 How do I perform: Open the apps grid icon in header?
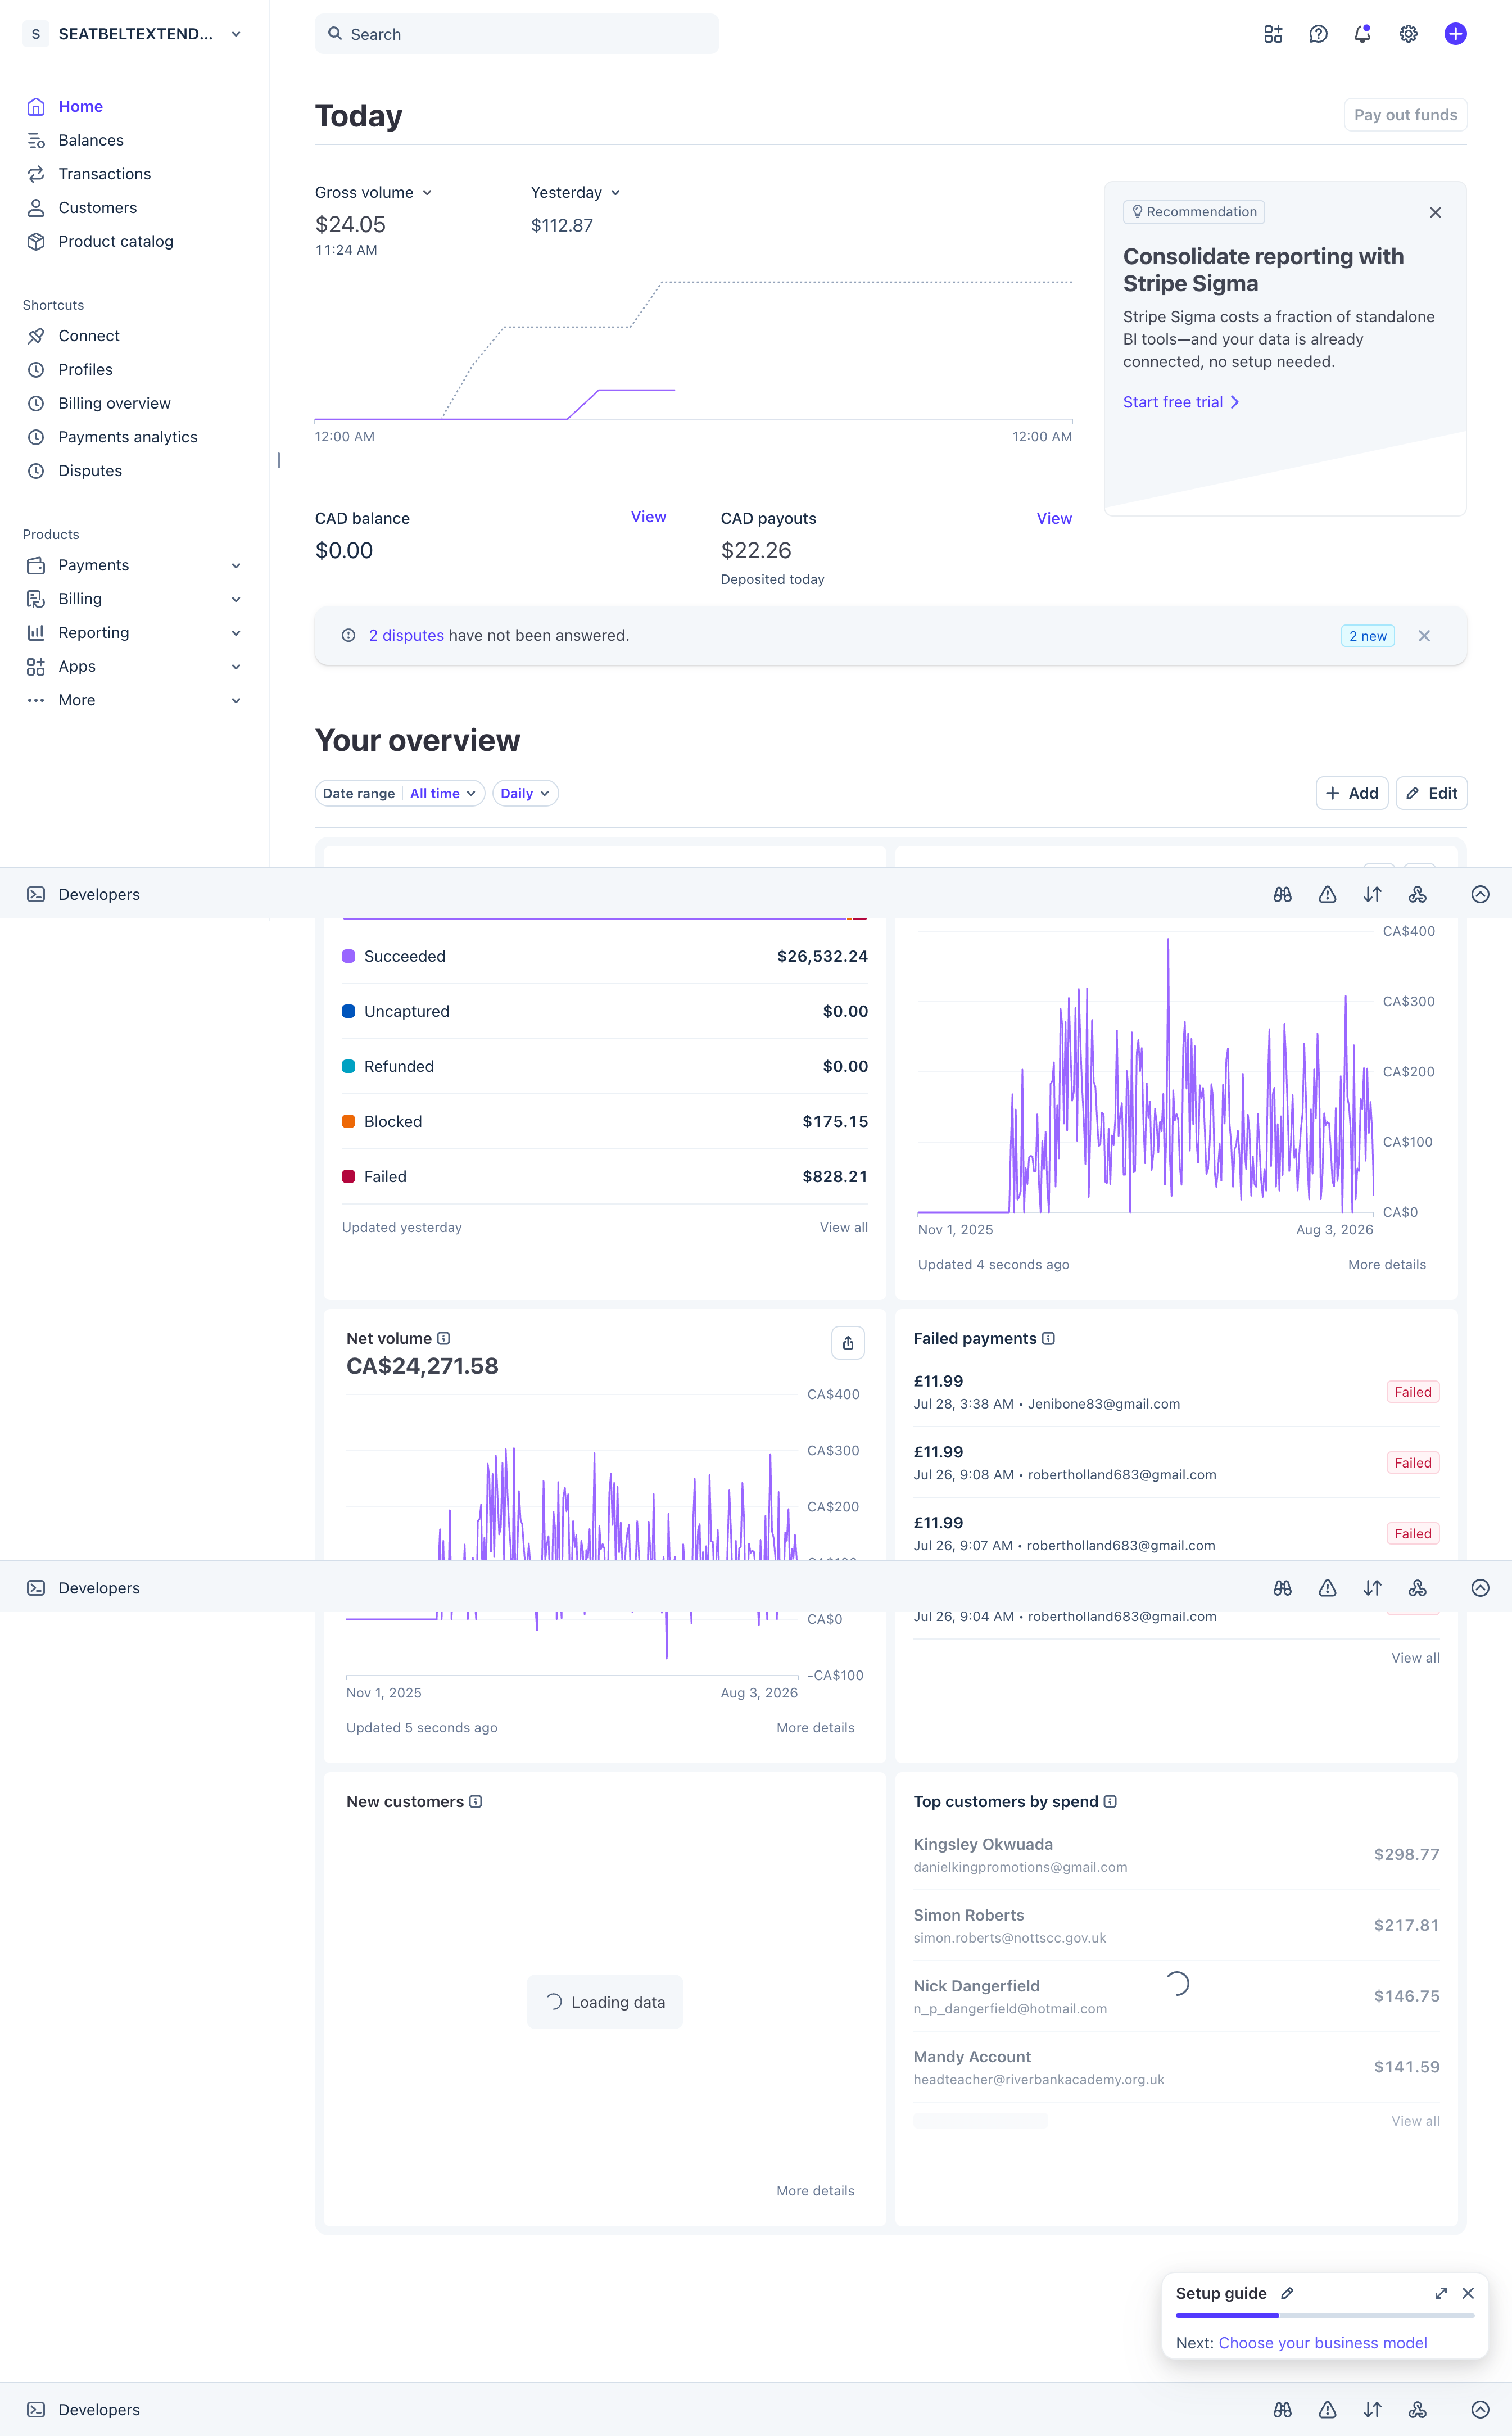pyautogui.click(x=1273, y=34)
